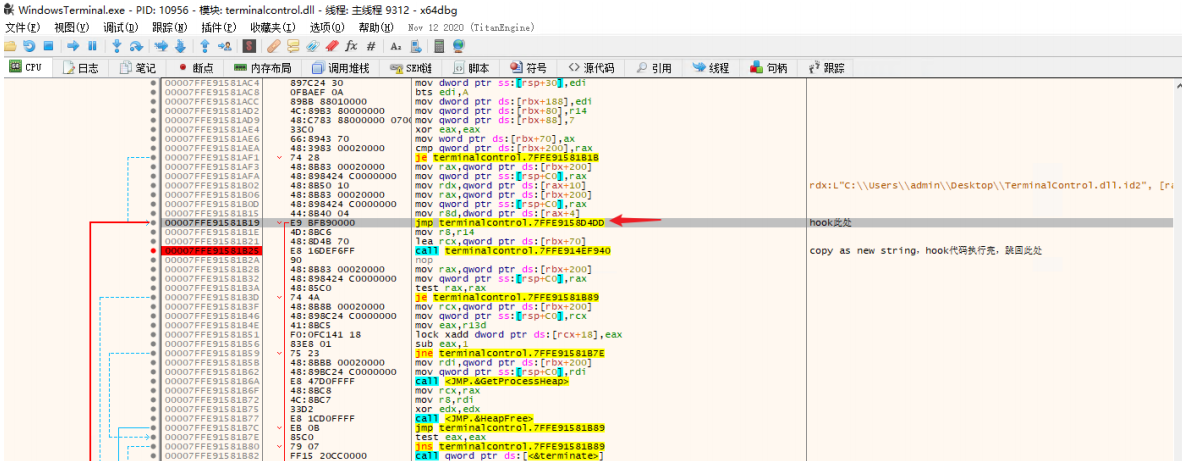Toggle breakpoint dot beside the HeapFree call
Screen dimensions: 1182x461
[x=153, y=418]
